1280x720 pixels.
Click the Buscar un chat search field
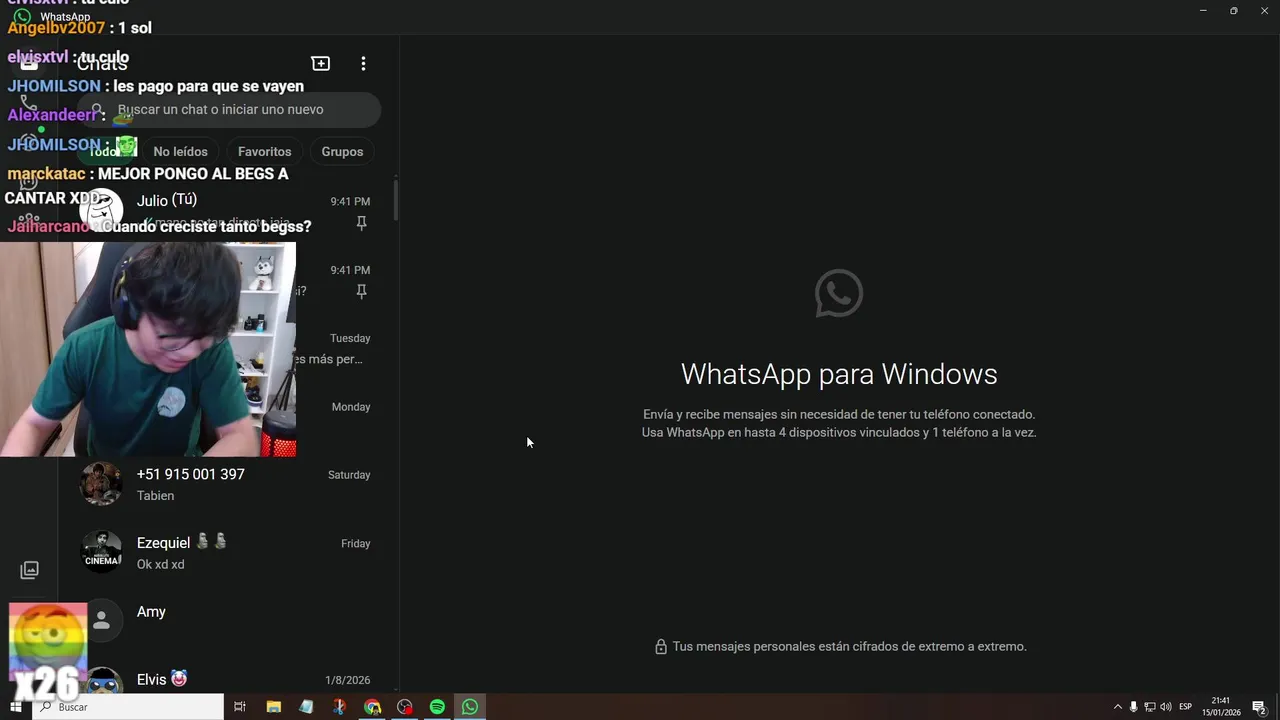click(x=229, y=110)
